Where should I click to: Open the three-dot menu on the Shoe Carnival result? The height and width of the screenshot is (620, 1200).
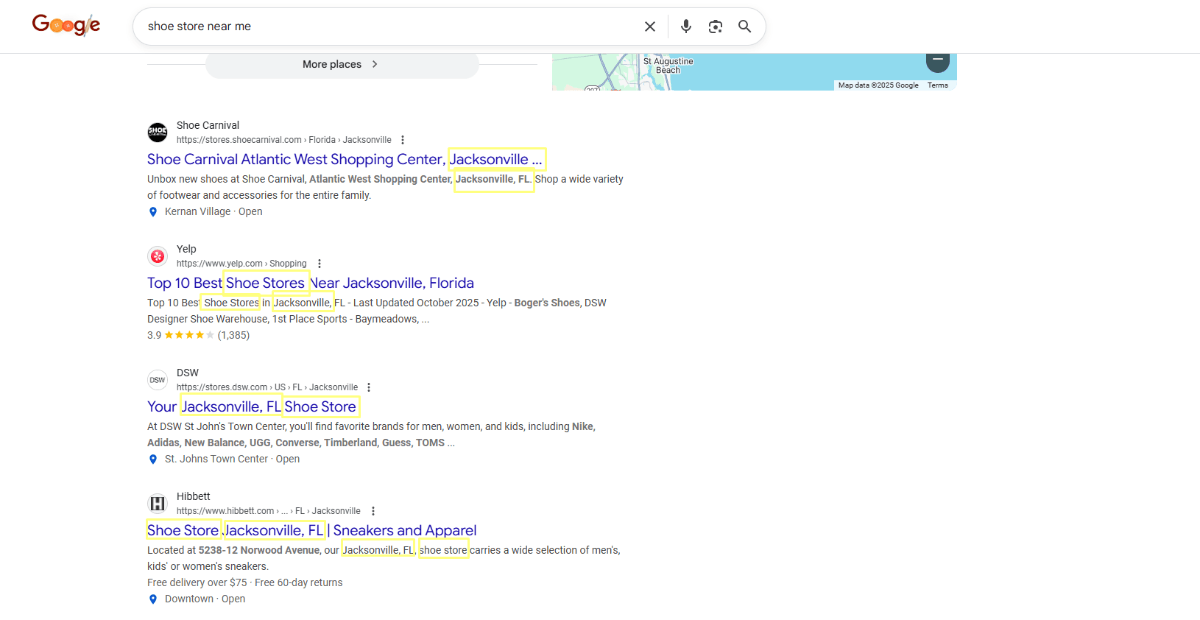point(402,139)
